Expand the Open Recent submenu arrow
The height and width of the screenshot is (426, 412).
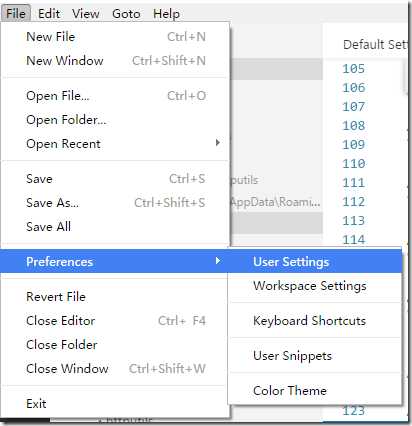click(x=218, y=143)
